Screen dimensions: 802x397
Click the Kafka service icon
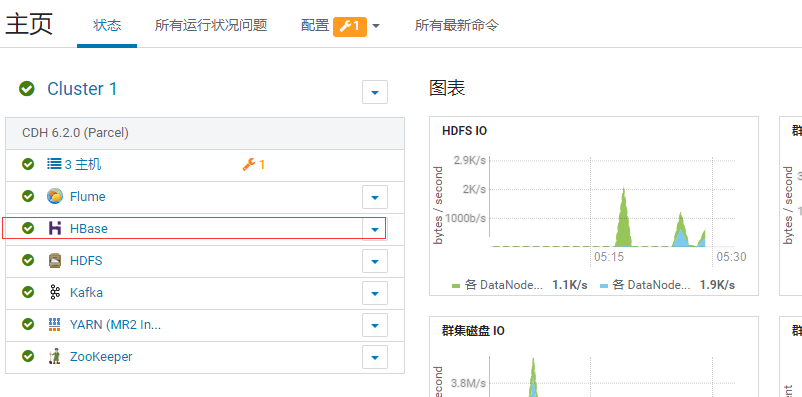click(55, 293)
